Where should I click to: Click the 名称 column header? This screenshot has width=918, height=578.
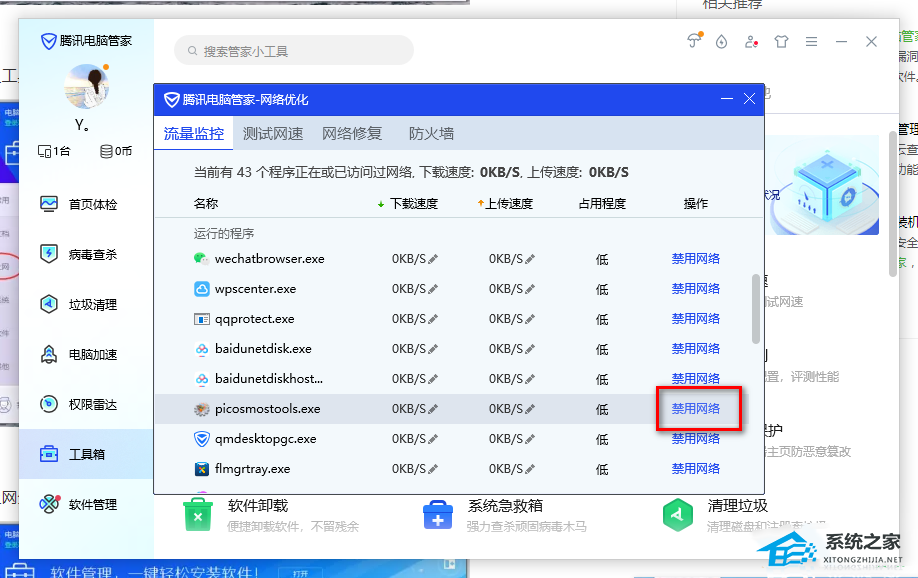pos(205,204)
